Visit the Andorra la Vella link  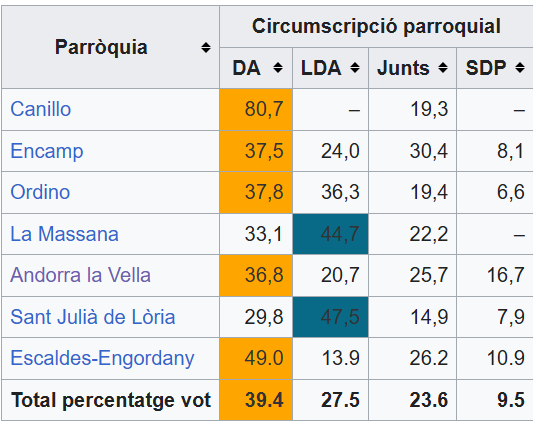point(81,275)
